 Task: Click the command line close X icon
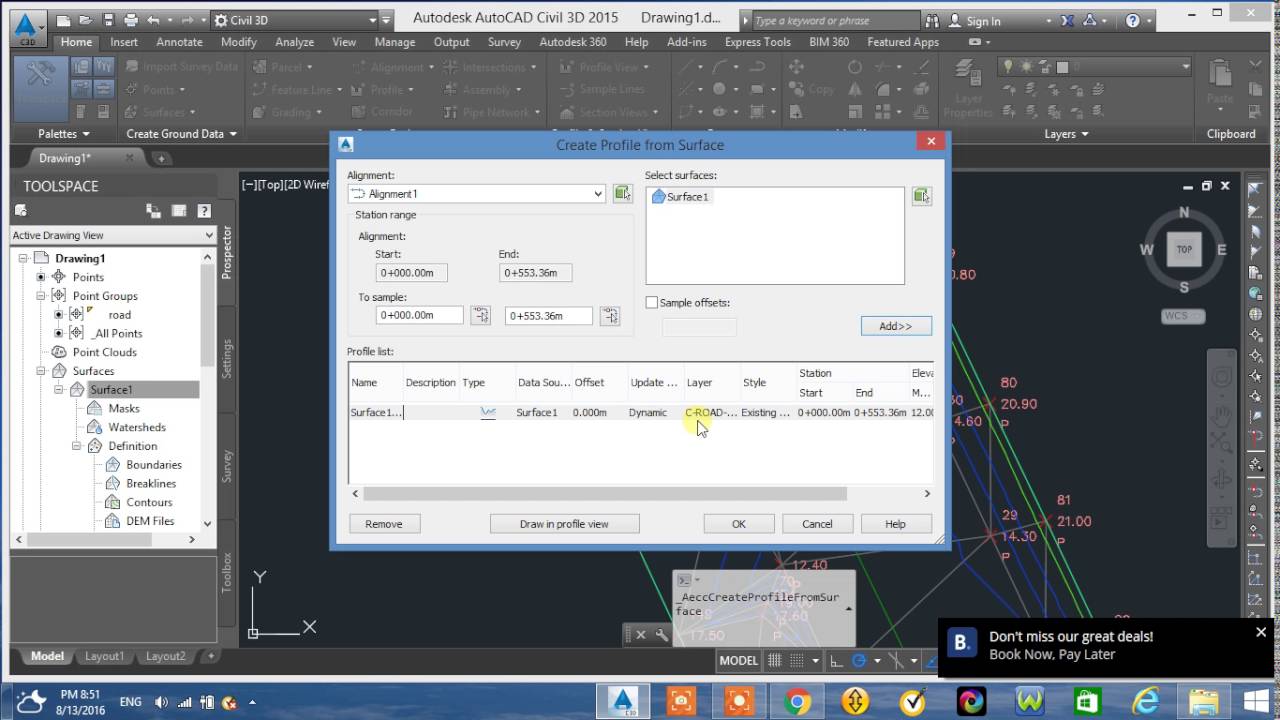tap(640, 634)
